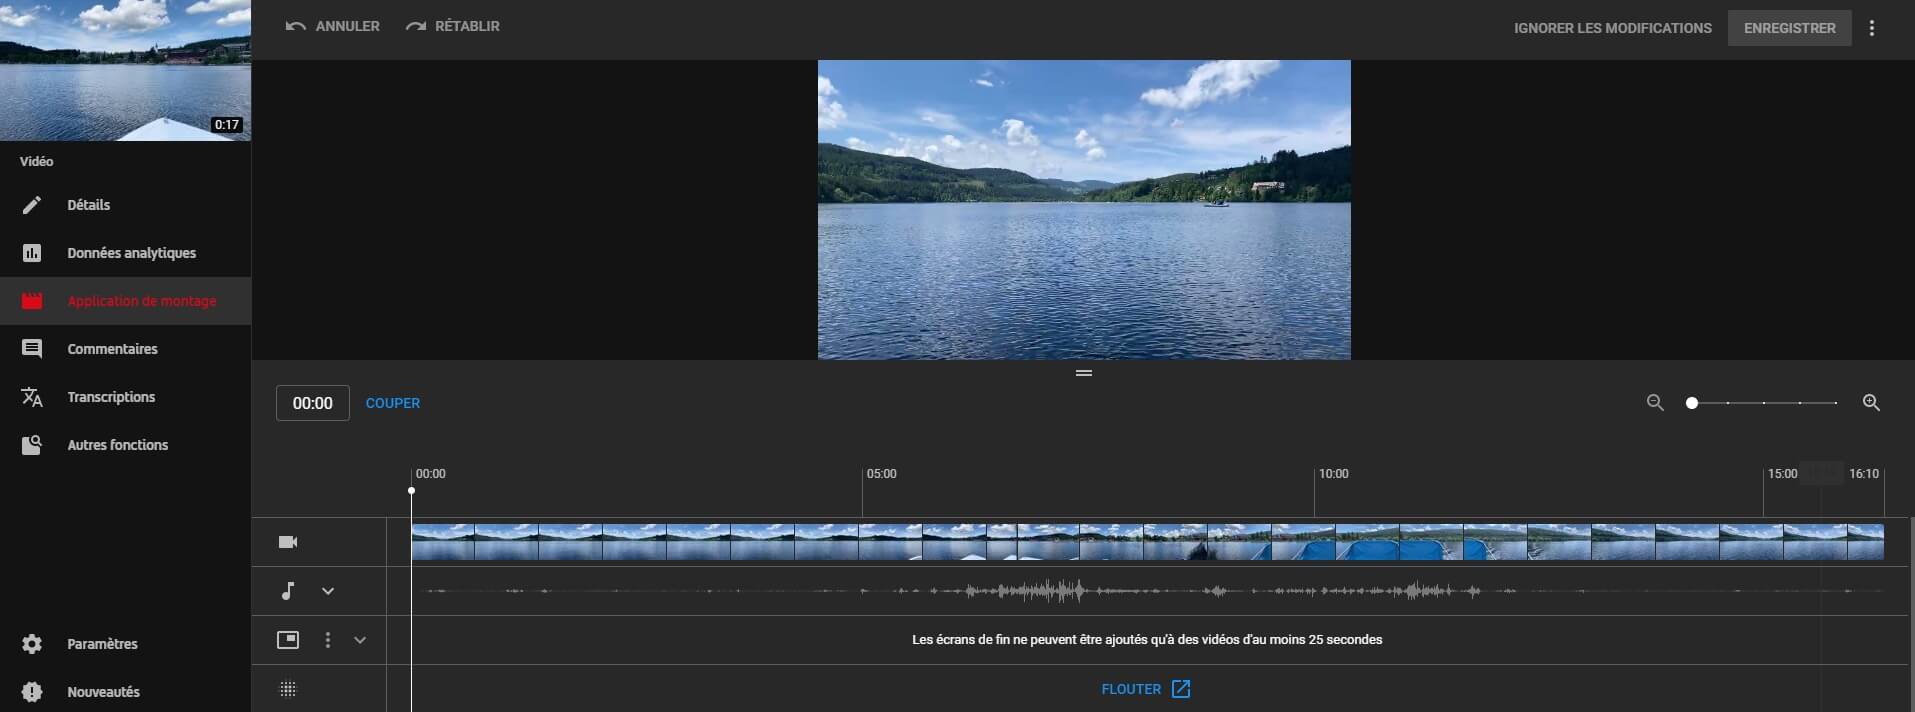This screenshot has width=1915, height=712.
Task: Select Application de montage menu item
Action: tap(125, 301)
